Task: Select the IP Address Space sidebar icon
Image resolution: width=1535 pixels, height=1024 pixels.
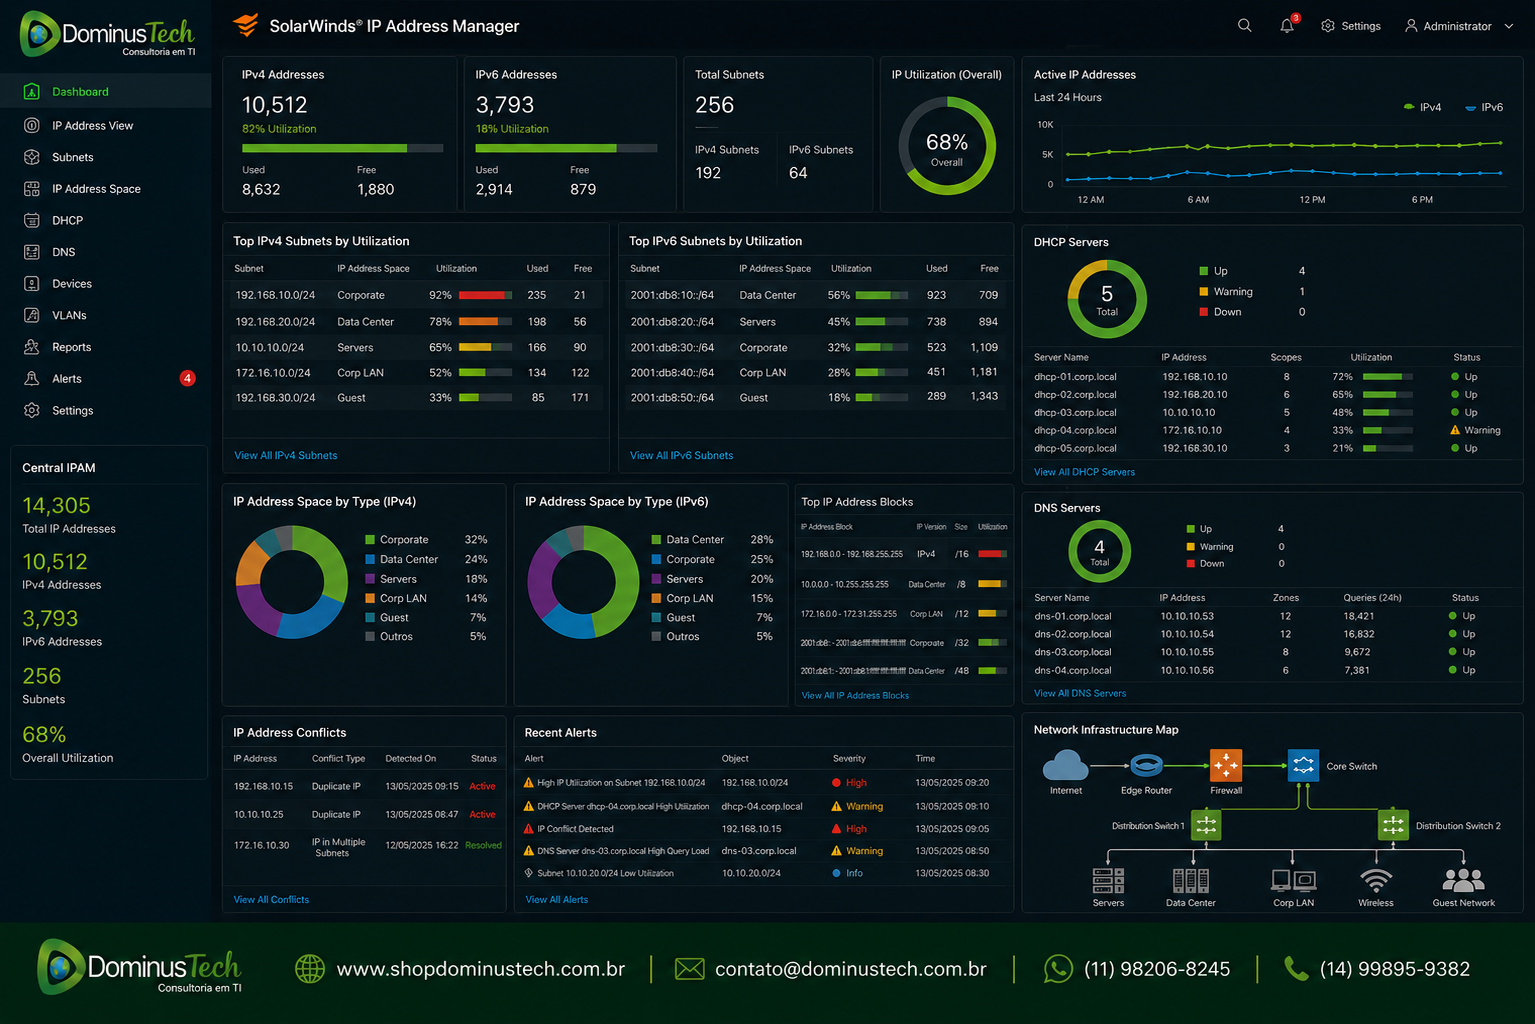Action: tap(32, 188)
